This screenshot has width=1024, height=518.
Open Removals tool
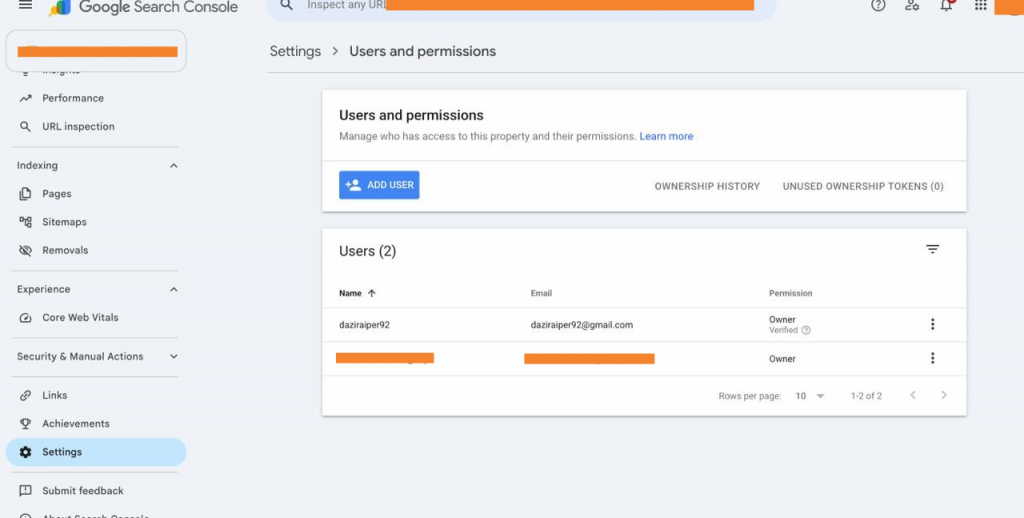[x=65, y=250]
